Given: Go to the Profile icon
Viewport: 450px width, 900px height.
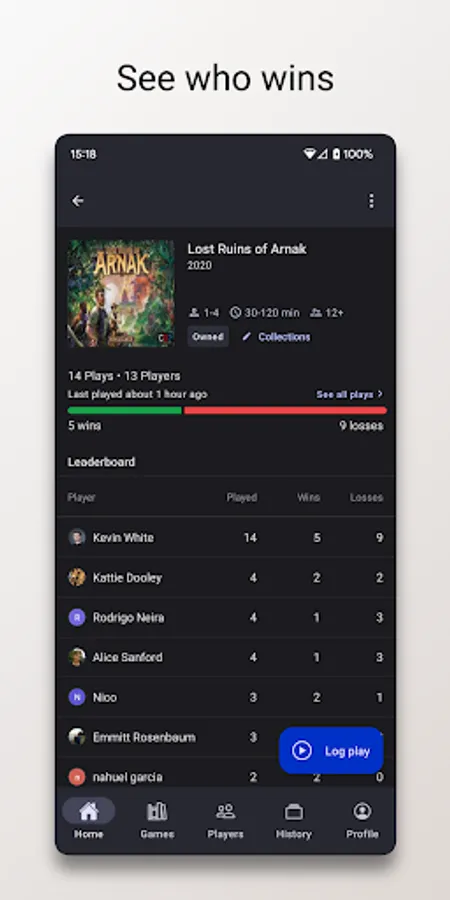Looking at the screenshot, I should pos(362,811).
